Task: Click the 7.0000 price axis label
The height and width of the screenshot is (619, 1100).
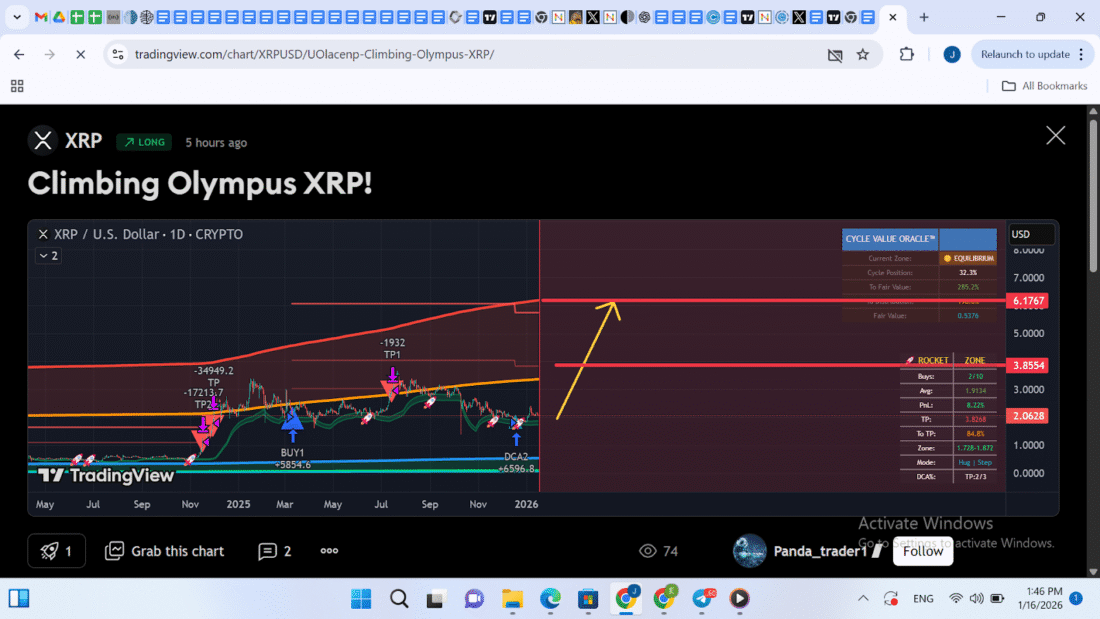Action: click(x=1028, y=278)
